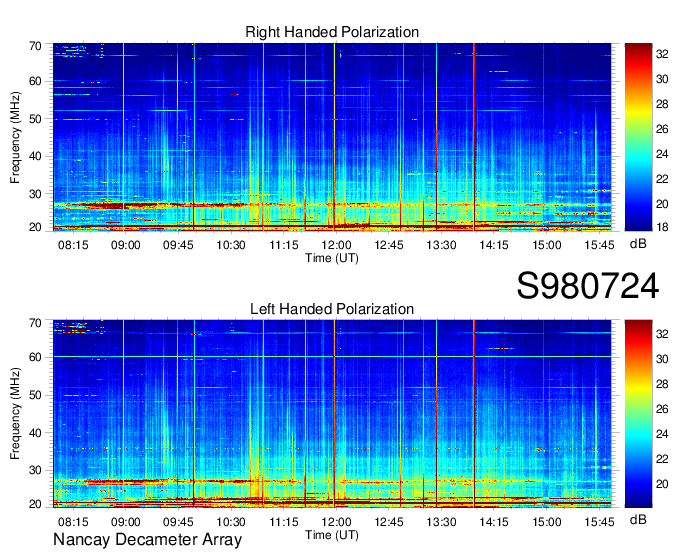
Task: Click the 30 dB label on the bottom color bar
Action: point(662,359)
